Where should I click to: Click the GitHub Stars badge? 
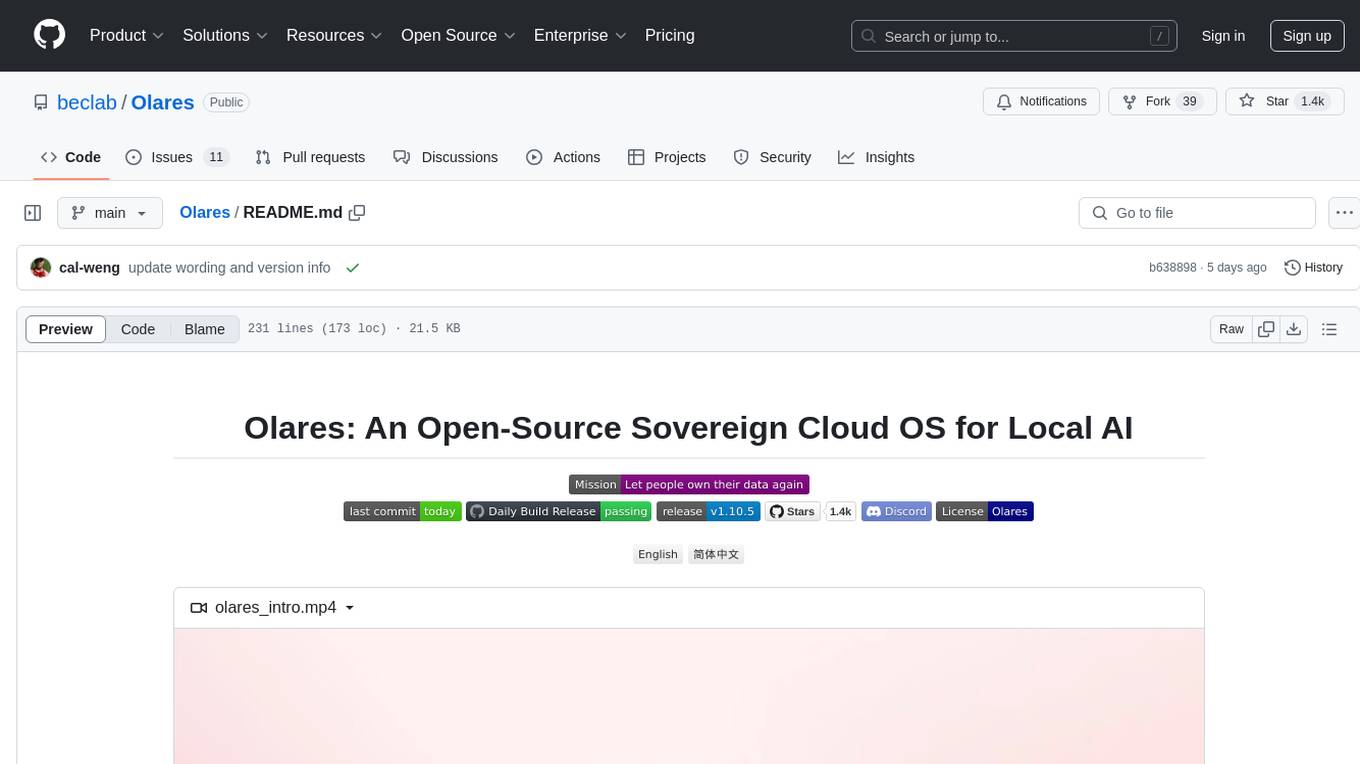811,511
